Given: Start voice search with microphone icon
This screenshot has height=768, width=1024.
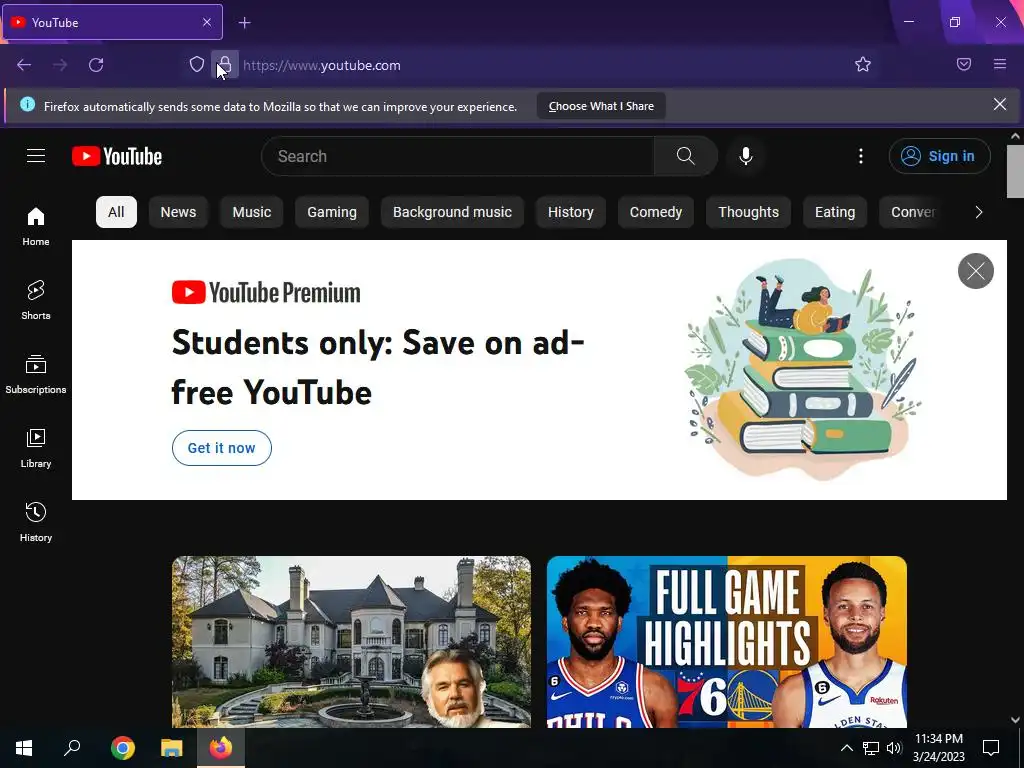Looking at the screenshot, I should pos(746,156).
